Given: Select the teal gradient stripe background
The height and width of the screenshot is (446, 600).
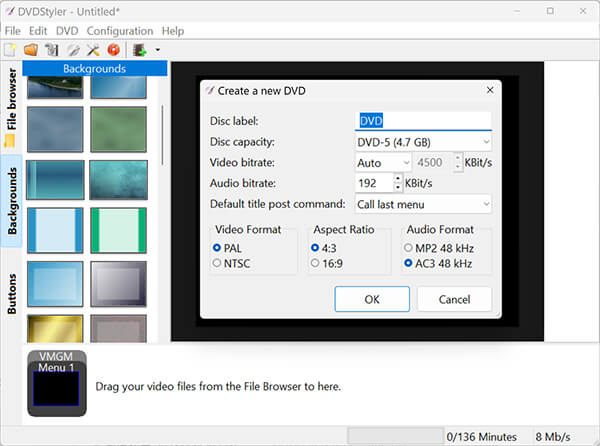Looking at the screenshot, I should tap(55, 180).
